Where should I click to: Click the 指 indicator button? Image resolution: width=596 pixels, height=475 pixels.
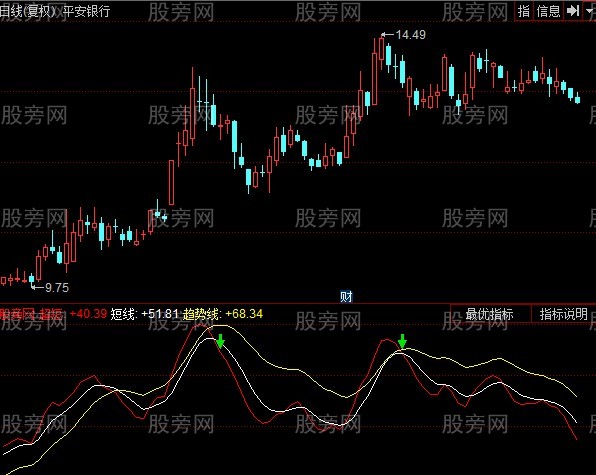click(524, 11)
